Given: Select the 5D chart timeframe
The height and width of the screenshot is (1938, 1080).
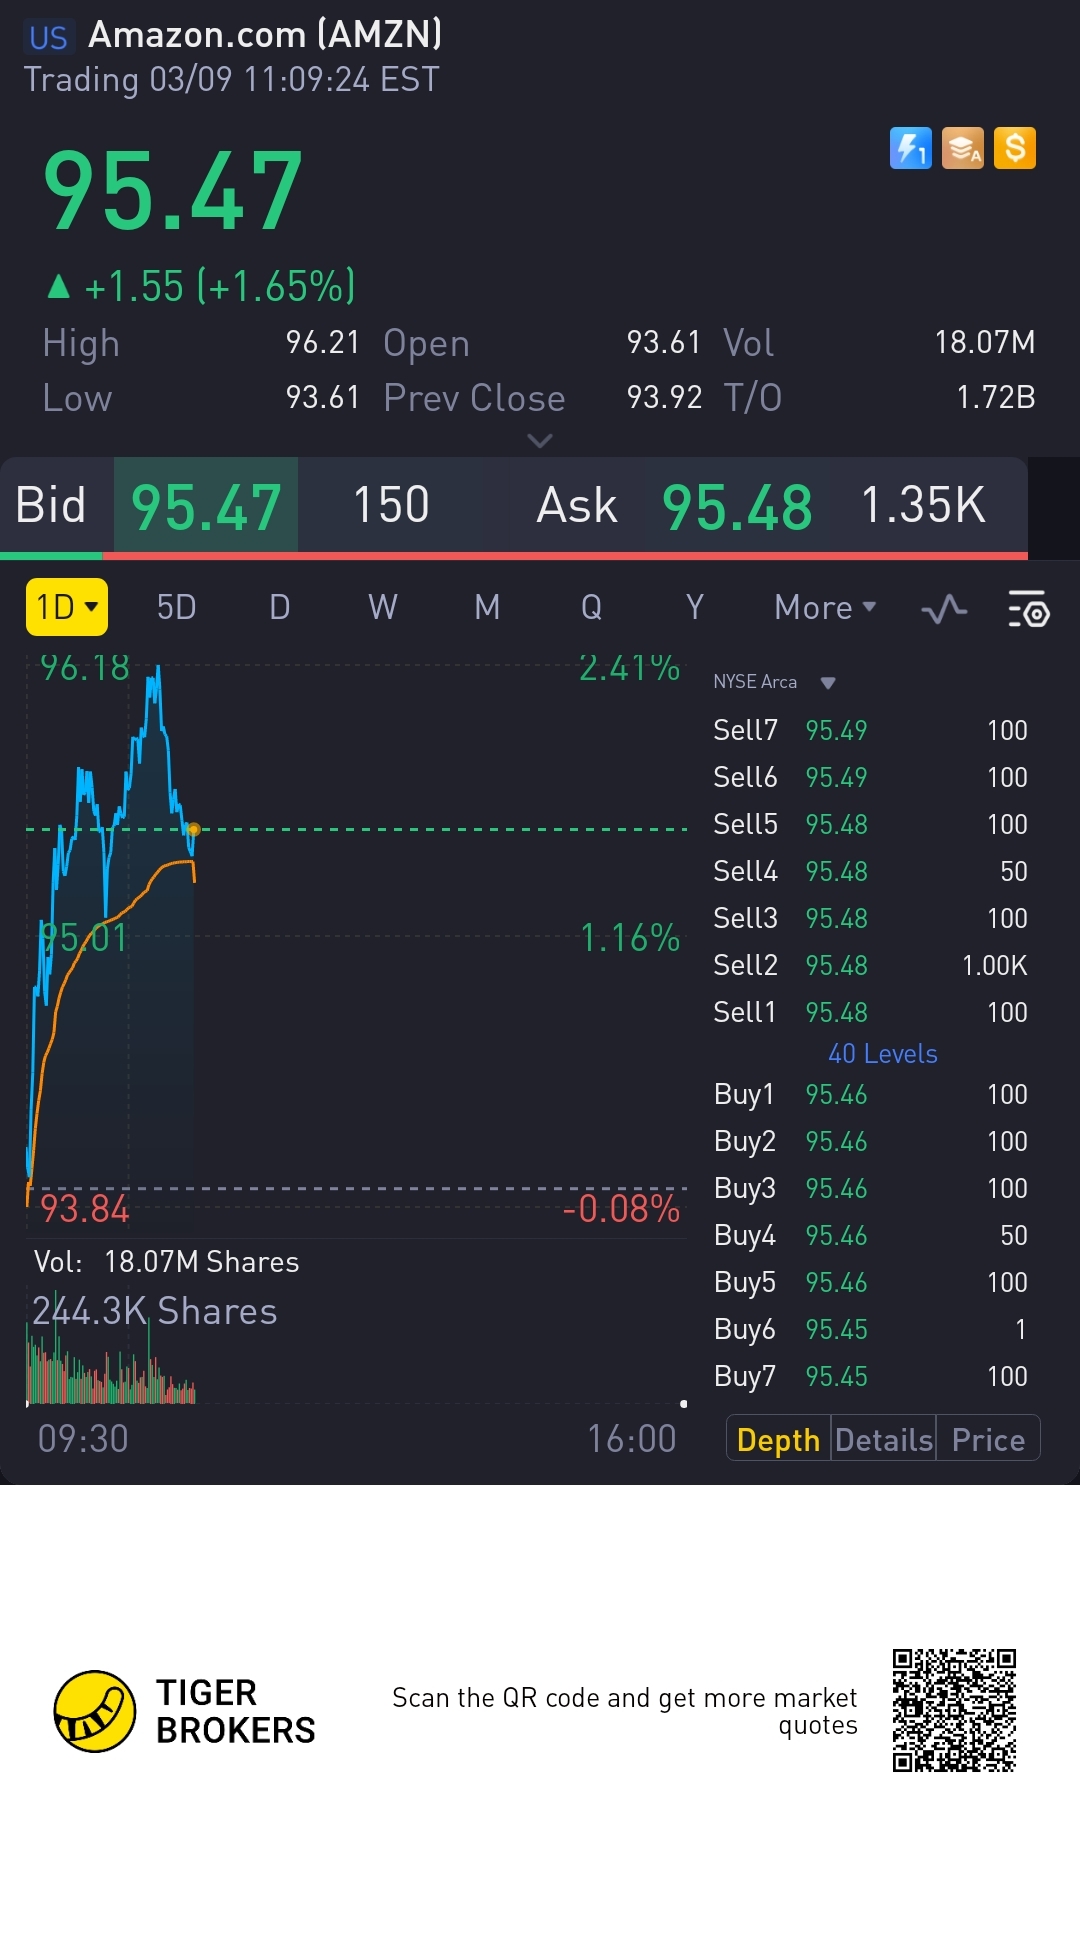Looking at the screenshot, I should tap(176, 607).
